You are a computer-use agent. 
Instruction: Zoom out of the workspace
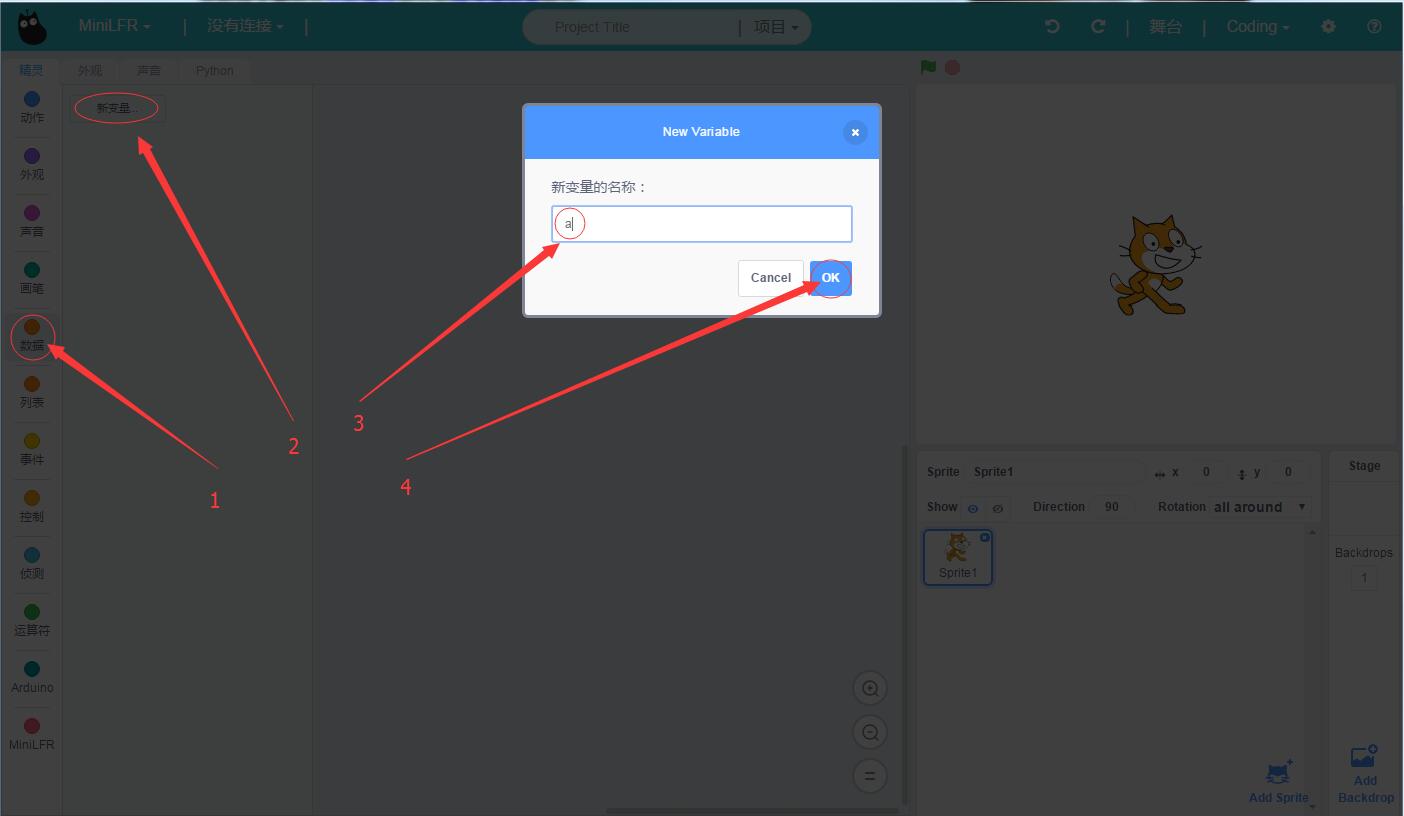[x=870, y=733]
